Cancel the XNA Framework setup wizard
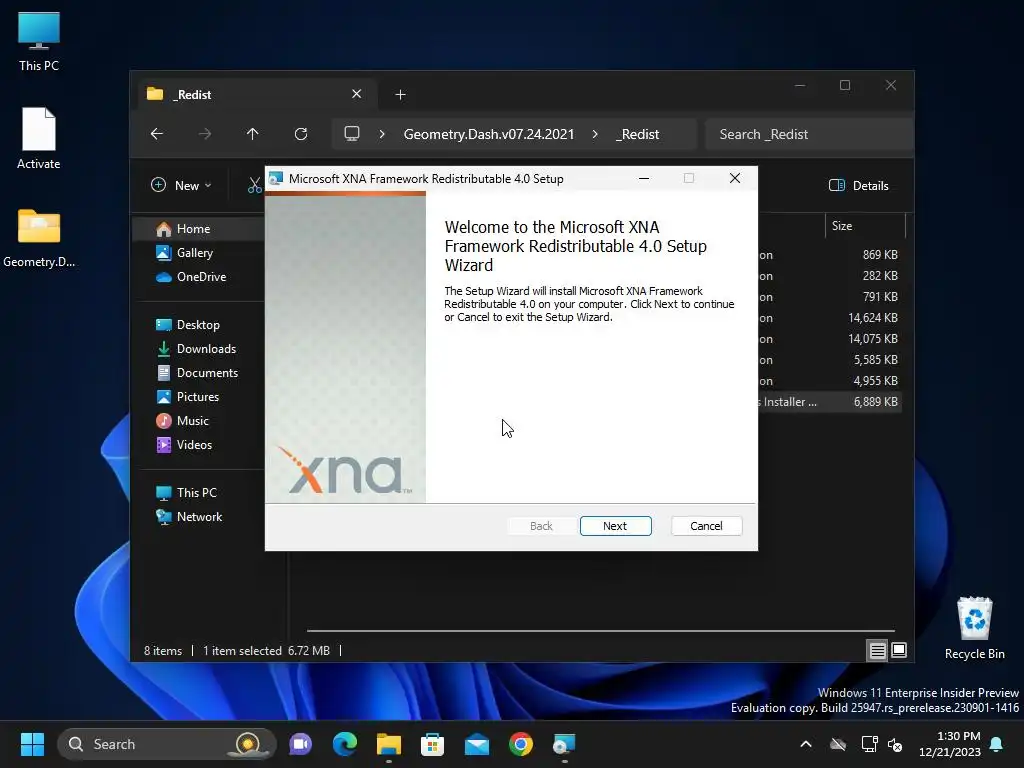The height and width of the screenshot is (768, 1024). pos(706,526)
